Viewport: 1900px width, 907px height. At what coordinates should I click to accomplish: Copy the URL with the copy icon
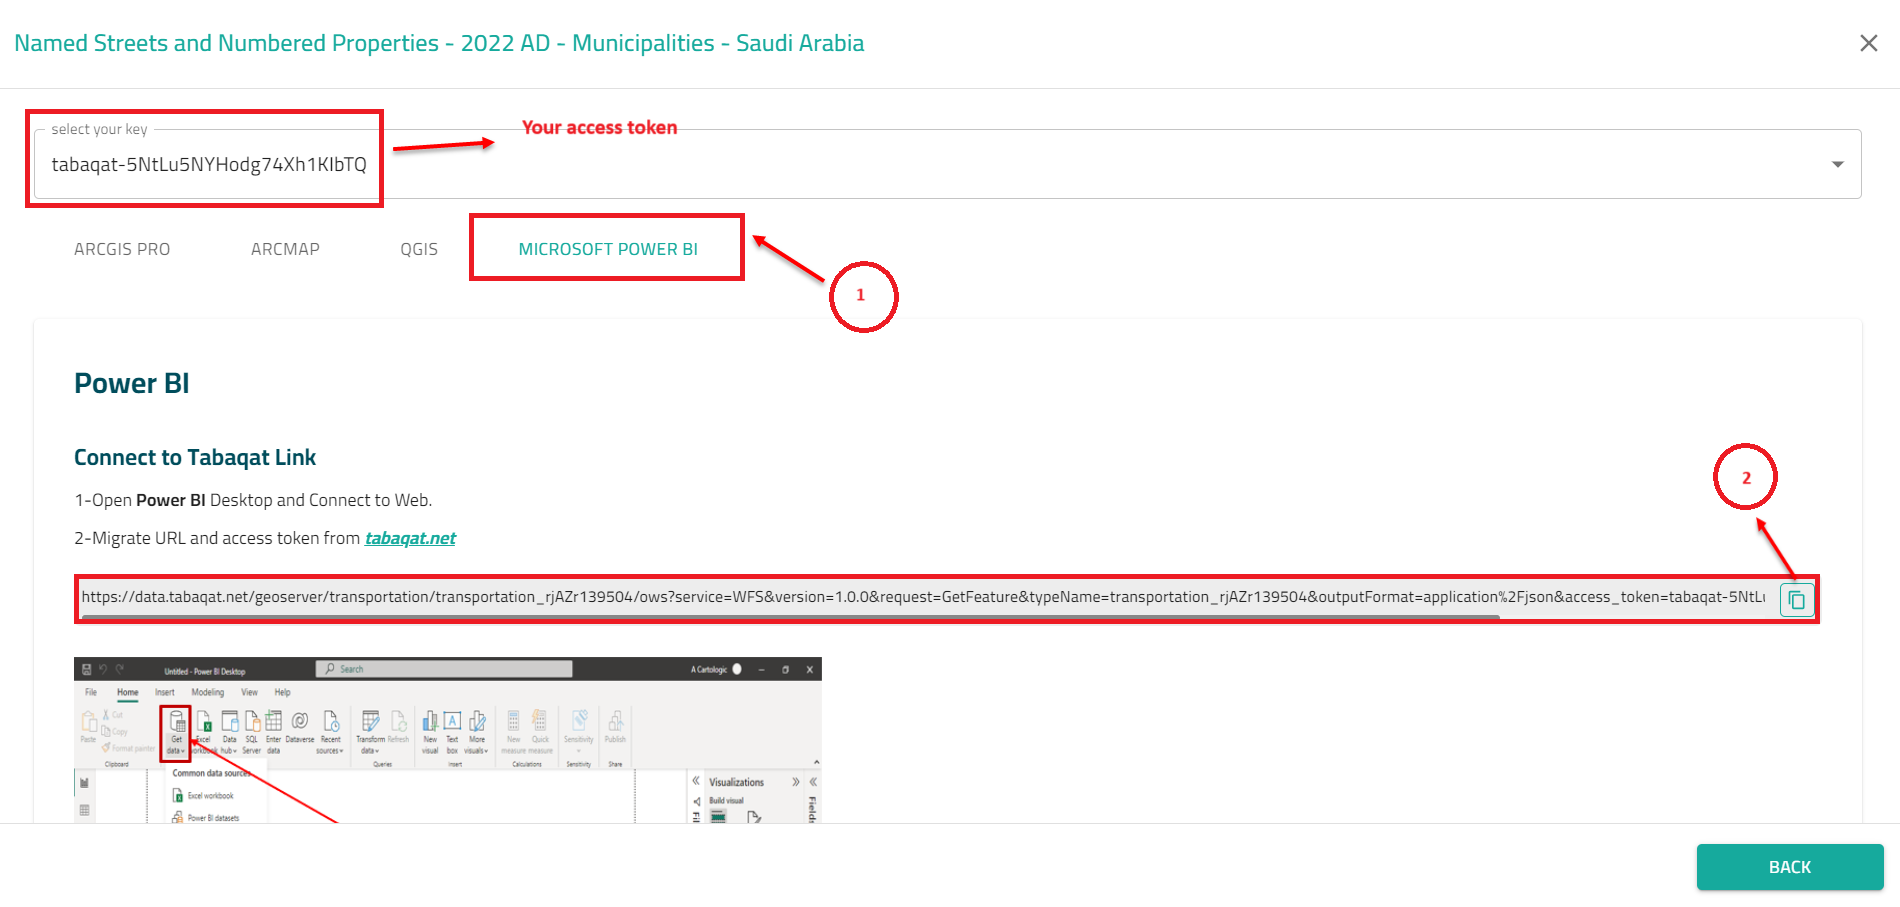1796,600
